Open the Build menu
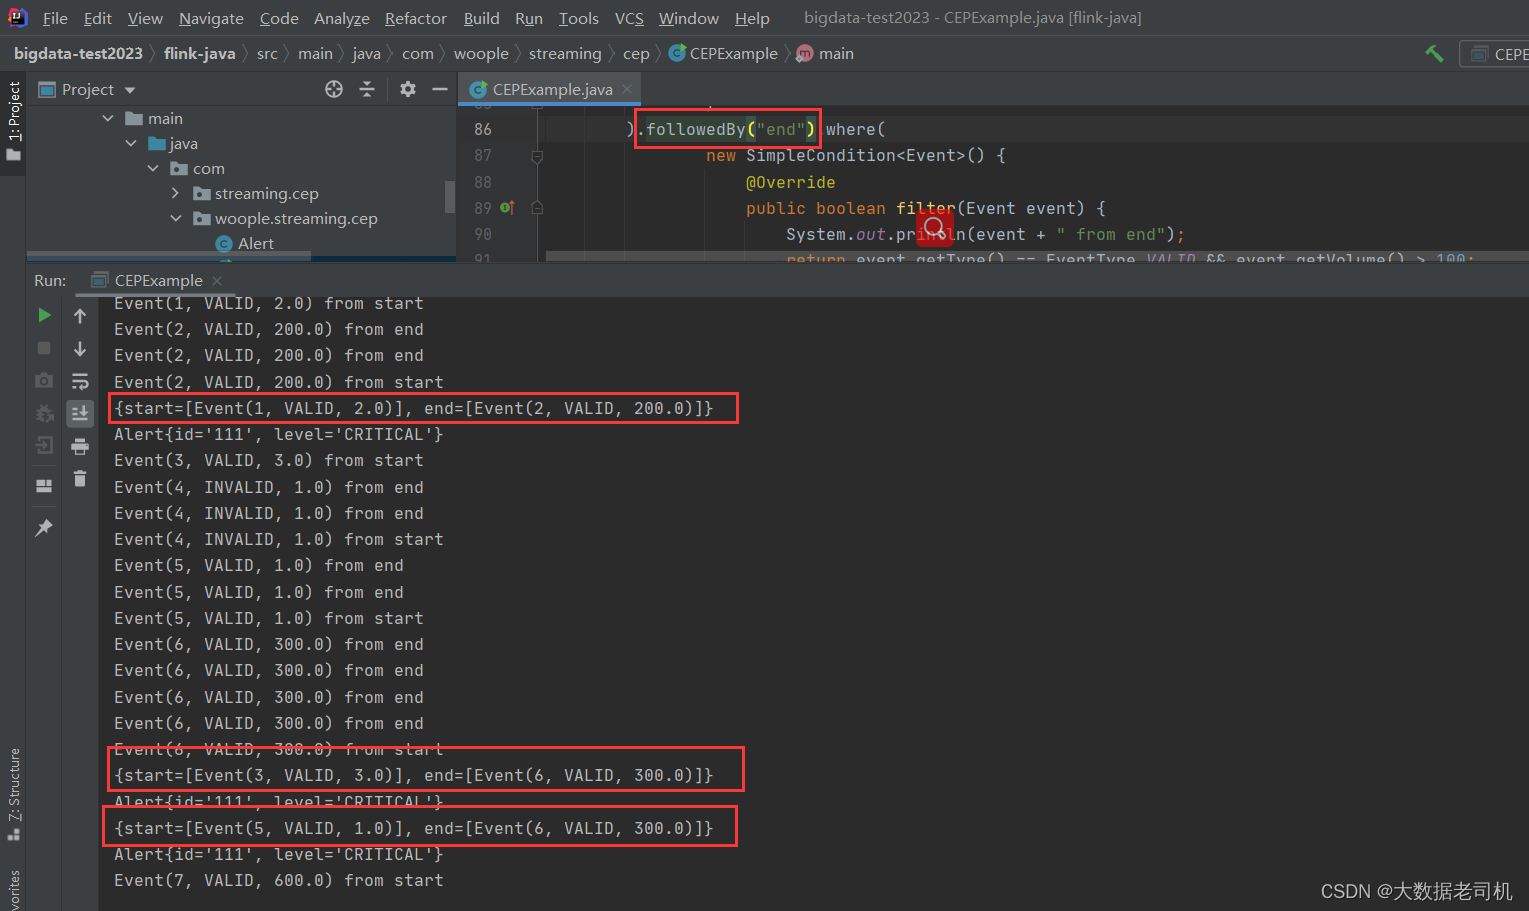 pyautogui.click(x=481, y=18)
